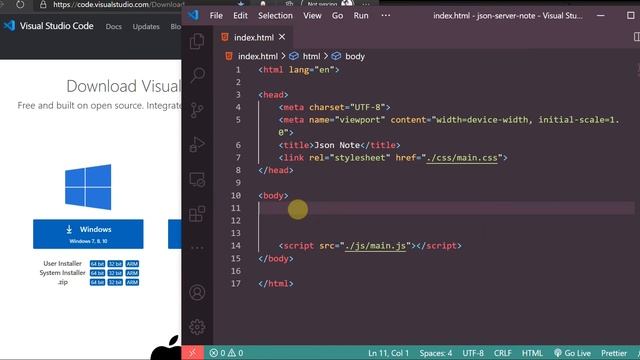Download User Installer 32 bit

[x=115, y=264]
